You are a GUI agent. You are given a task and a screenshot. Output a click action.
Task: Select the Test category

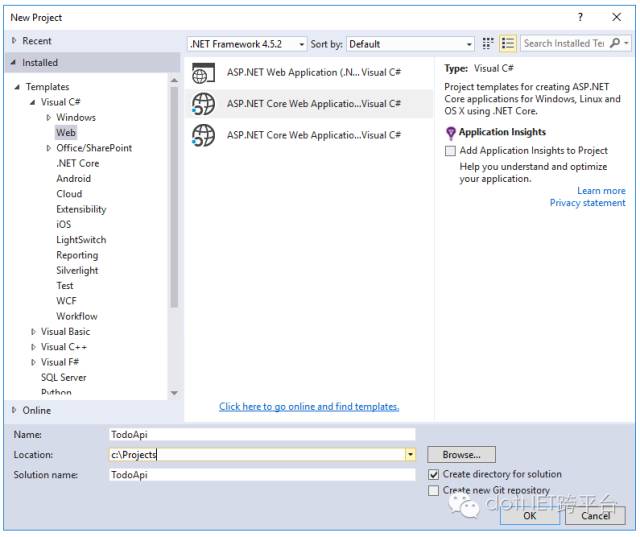point(64,286)
